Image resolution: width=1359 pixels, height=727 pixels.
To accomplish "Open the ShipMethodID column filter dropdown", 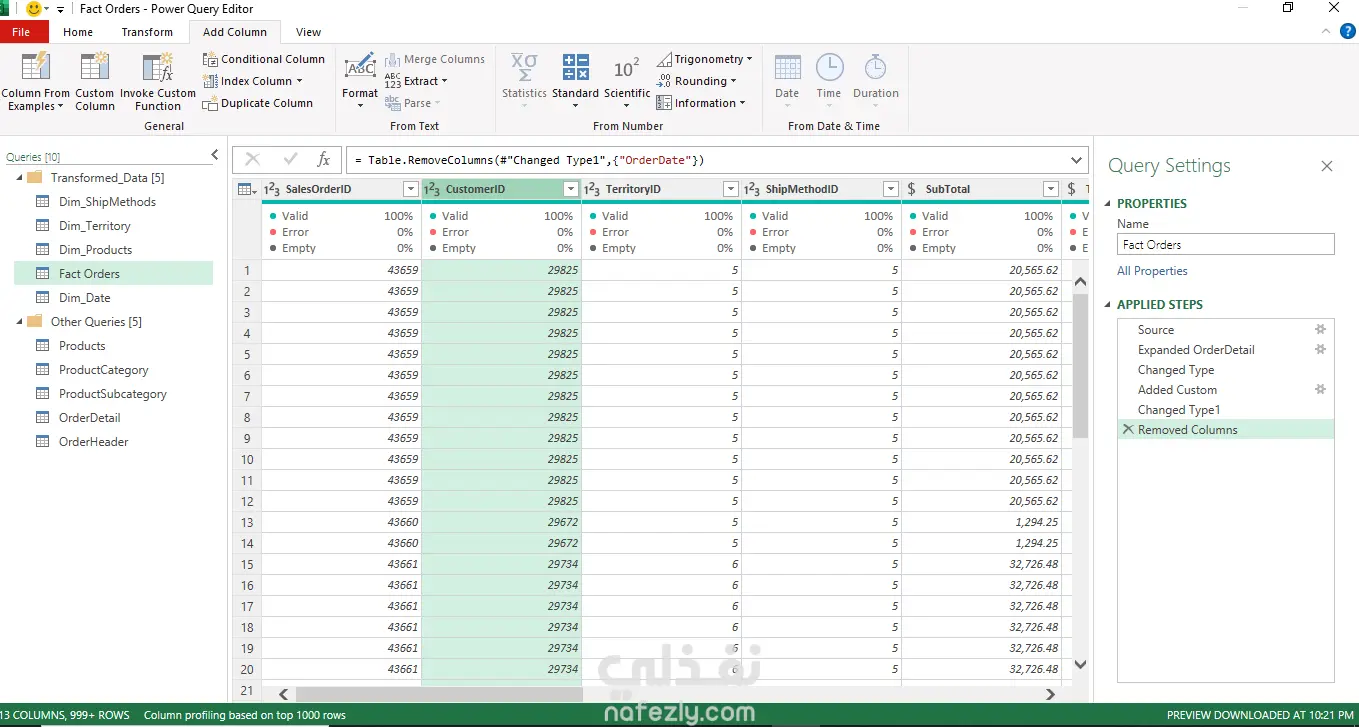I will coord(891,189).
